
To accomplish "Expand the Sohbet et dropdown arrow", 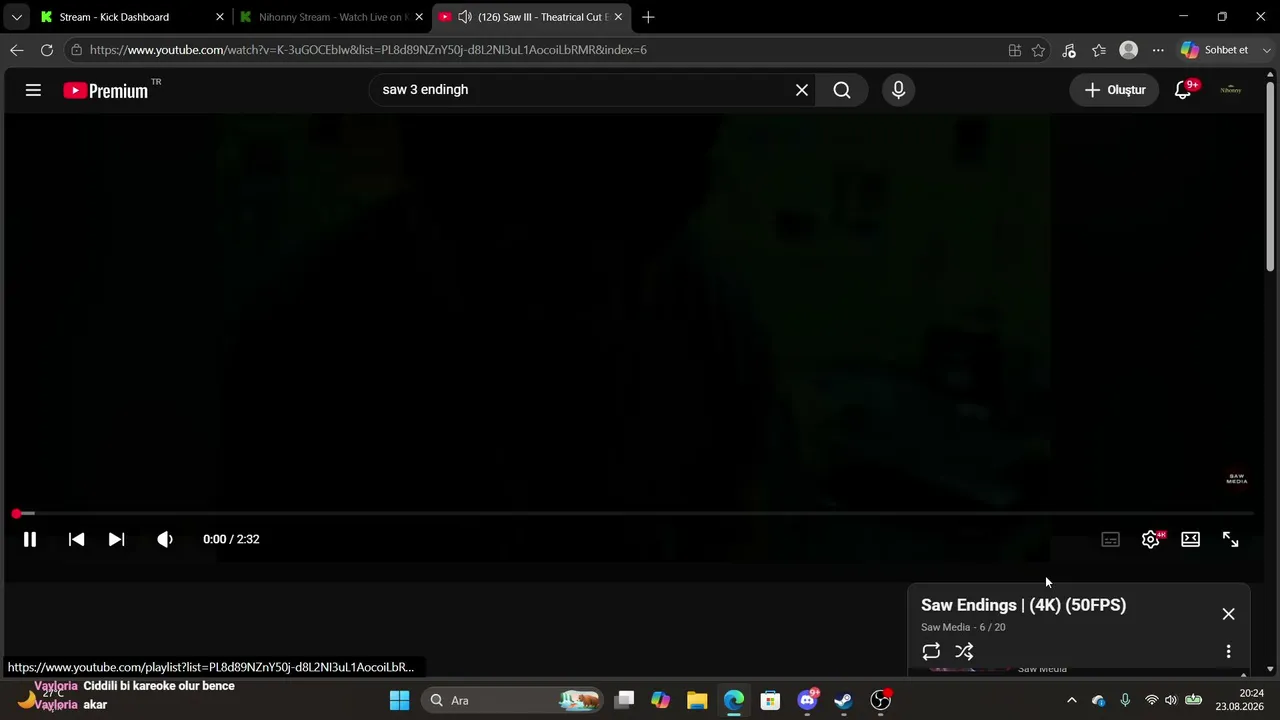I will (x=1267, y=50).
